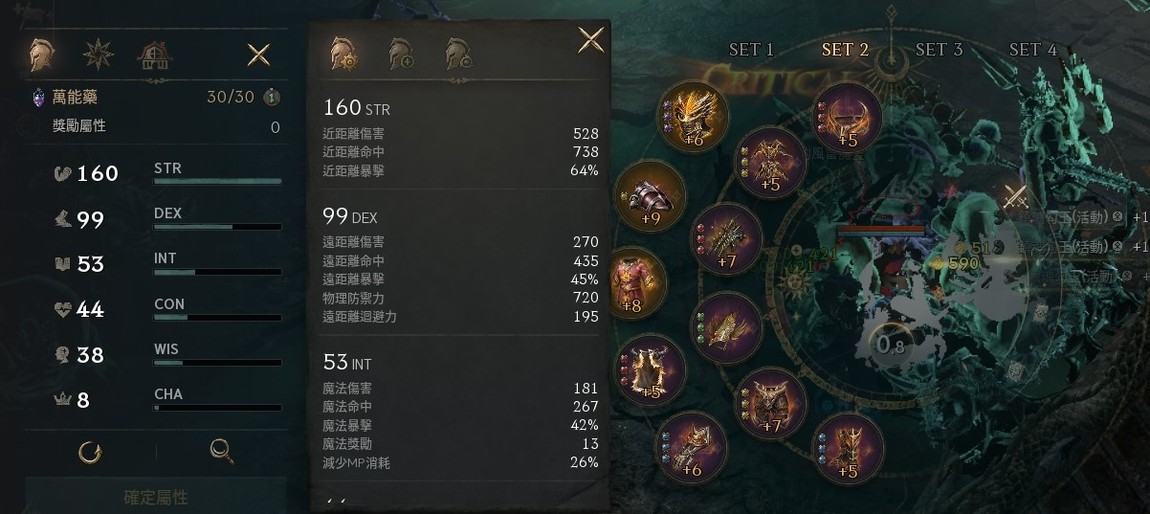Image resolution: width=1150 pixels, height=514 pixels.
Task: Click the universal potion info icon
Action: [271, 98]
